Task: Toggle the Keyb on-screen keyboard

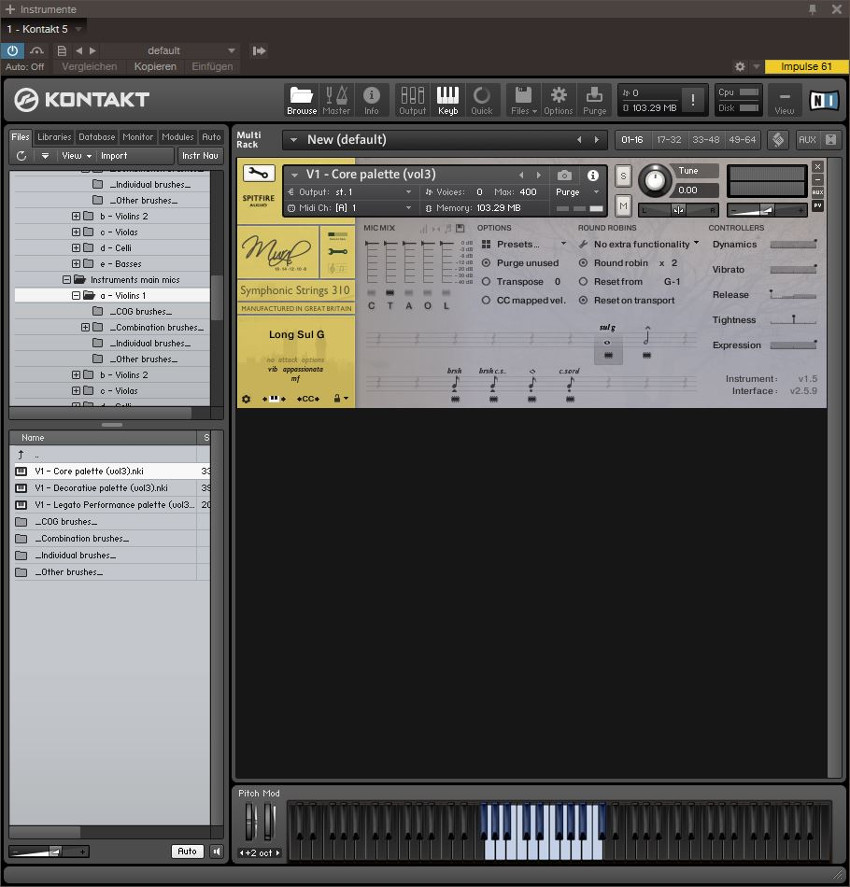Action: pos(447,101)
